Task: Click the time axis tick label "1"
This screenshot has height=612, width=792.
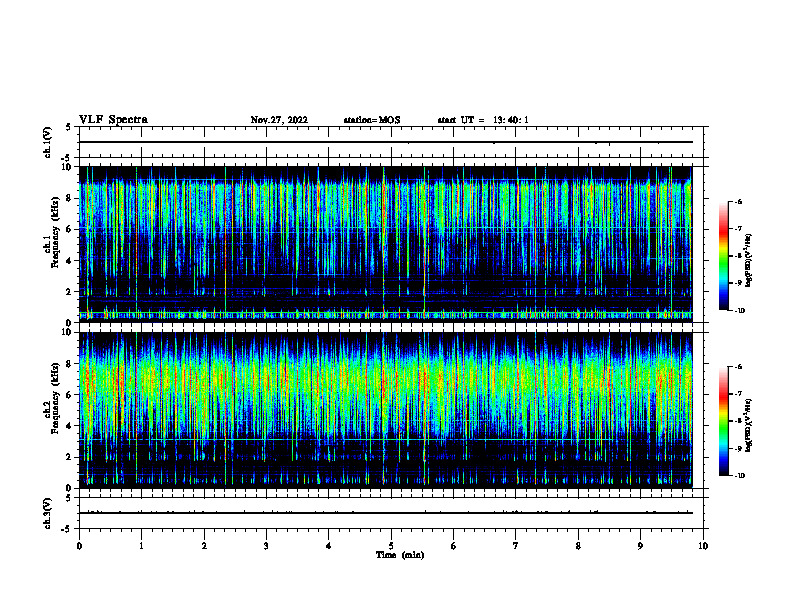Action: tap(142, 546)
